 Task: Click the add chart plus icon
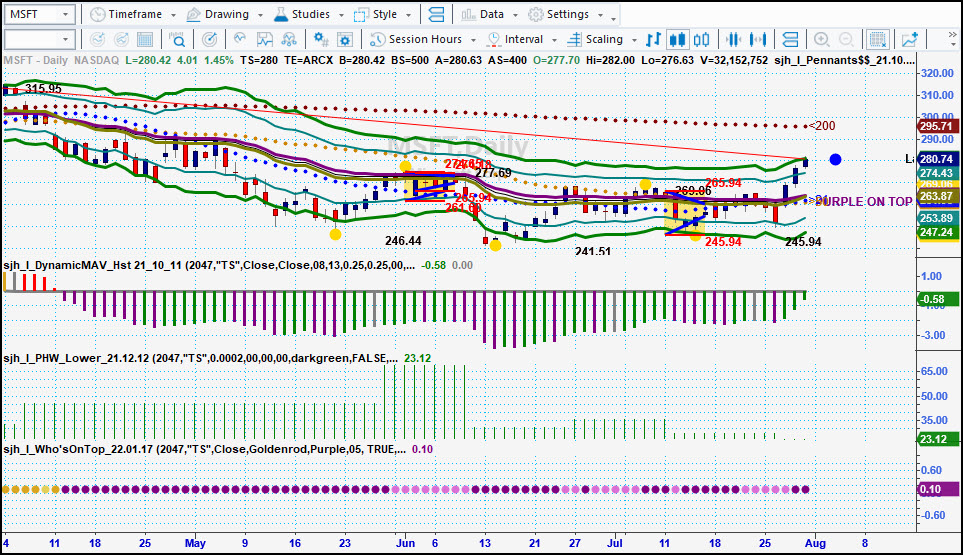[910, 39]
